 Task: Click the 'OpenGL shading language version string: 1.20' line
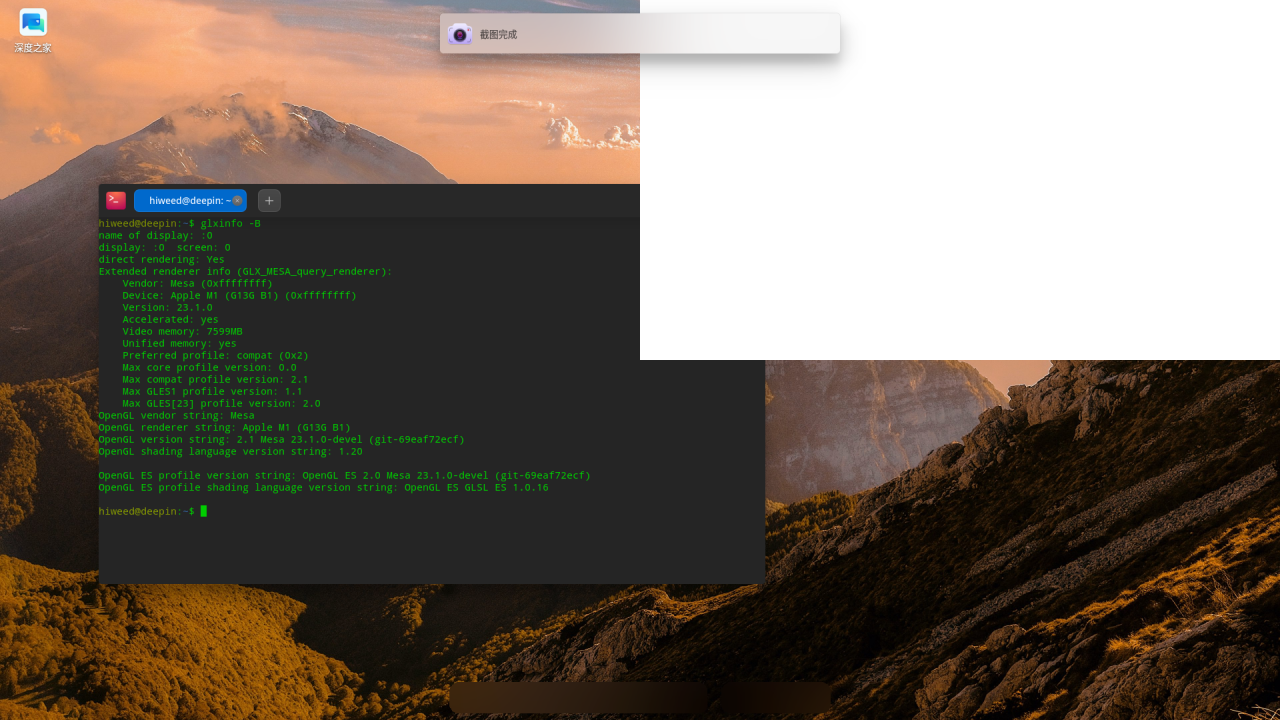[231, 452]
